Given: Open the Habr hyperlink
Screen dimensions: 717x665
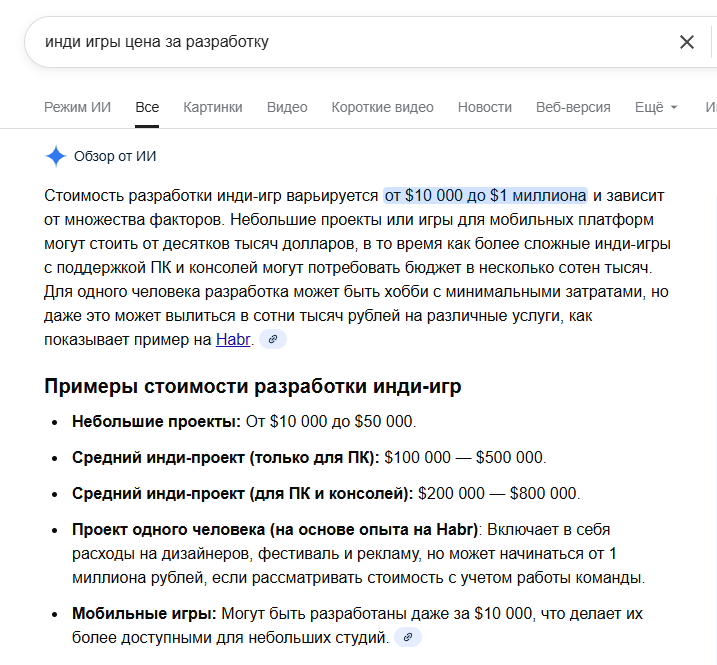Looking at the screenshot, I should [x=230, y=340].
